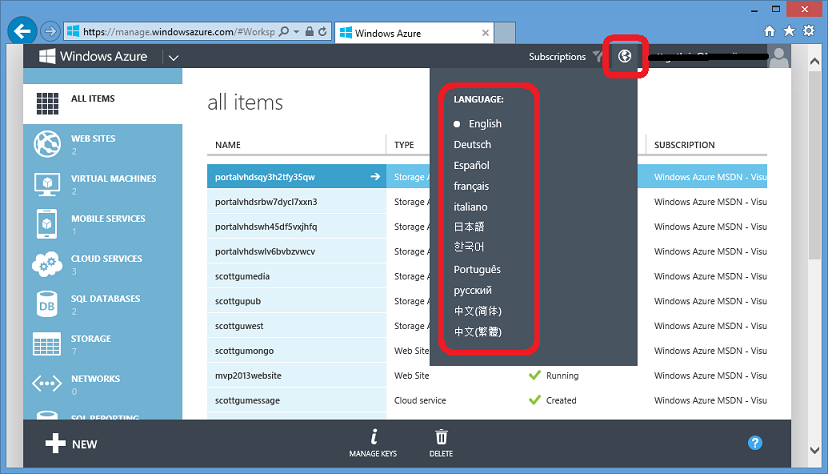The image size is (828, 474).
Task: Refresh the page with reload icon
Action: click(322, 32)
